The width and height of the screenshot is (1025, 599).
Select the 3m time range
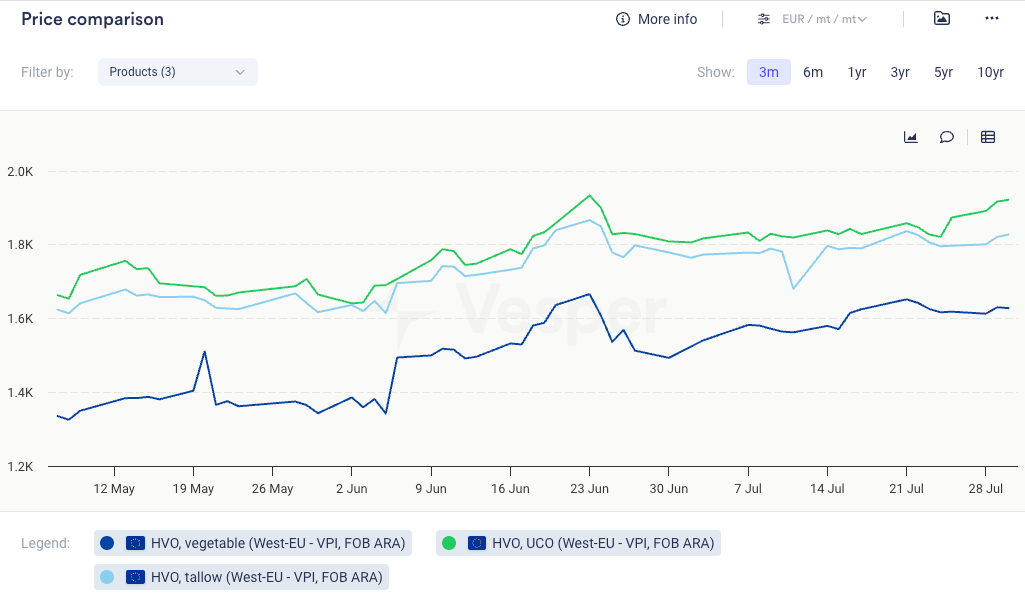pyautogui.click(x=768, y=72)
